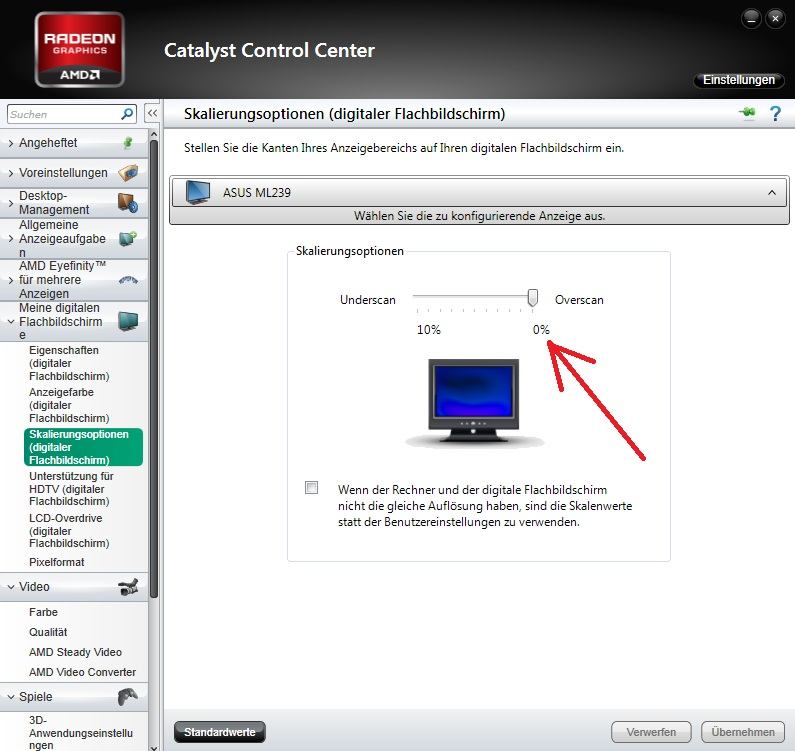Viewport: 795px width, 751px height.
Task: Open 3D-Anwendungseinstellungen
Action: [x=81, y=733]
